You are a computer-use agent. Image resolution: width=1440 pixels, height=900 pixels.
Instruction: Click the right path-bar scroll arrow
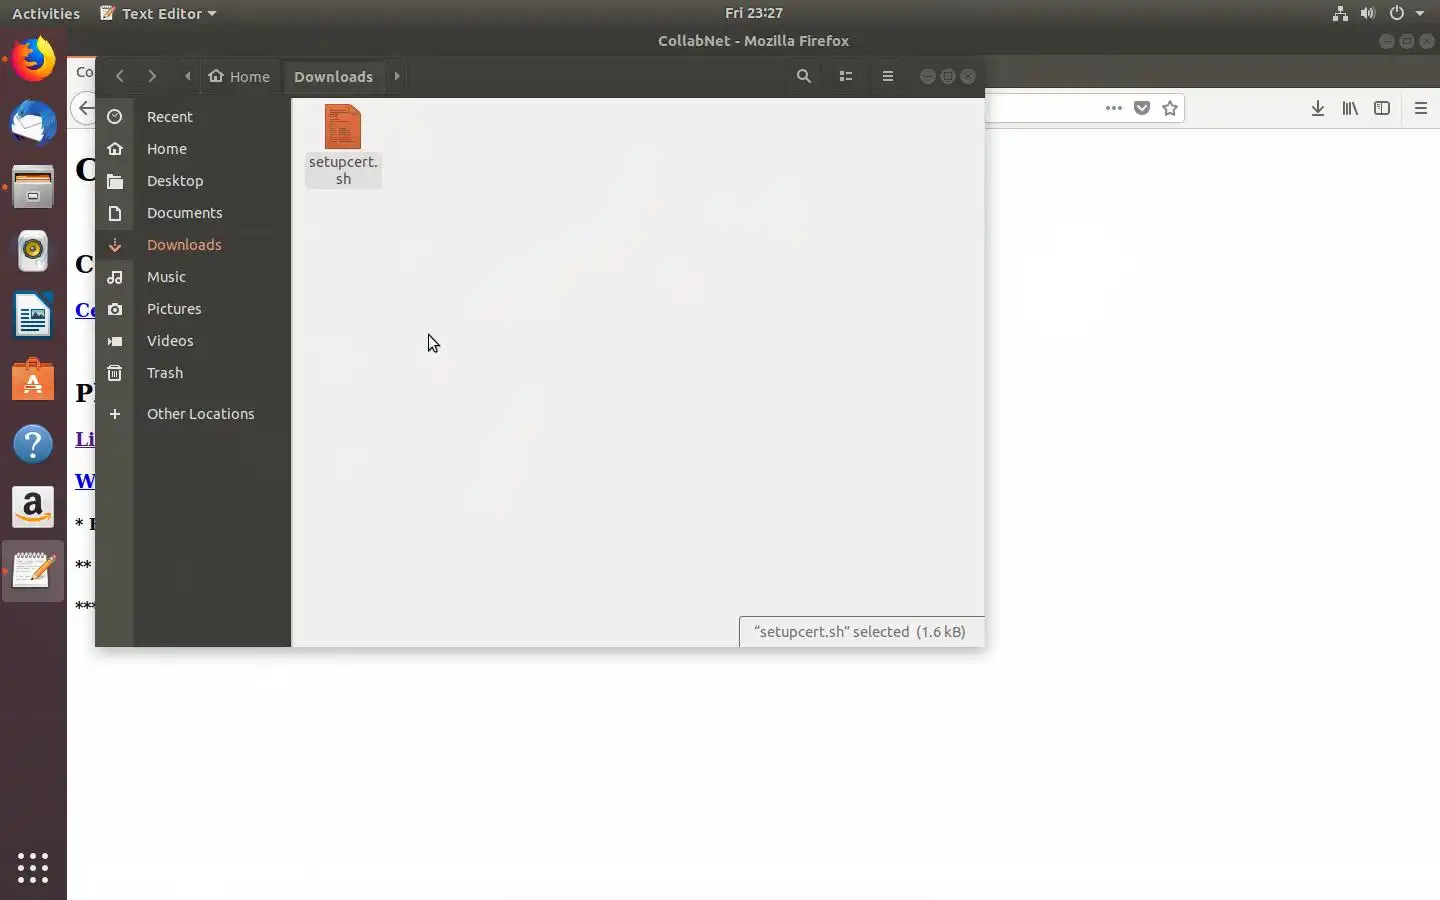pos(397,76)
